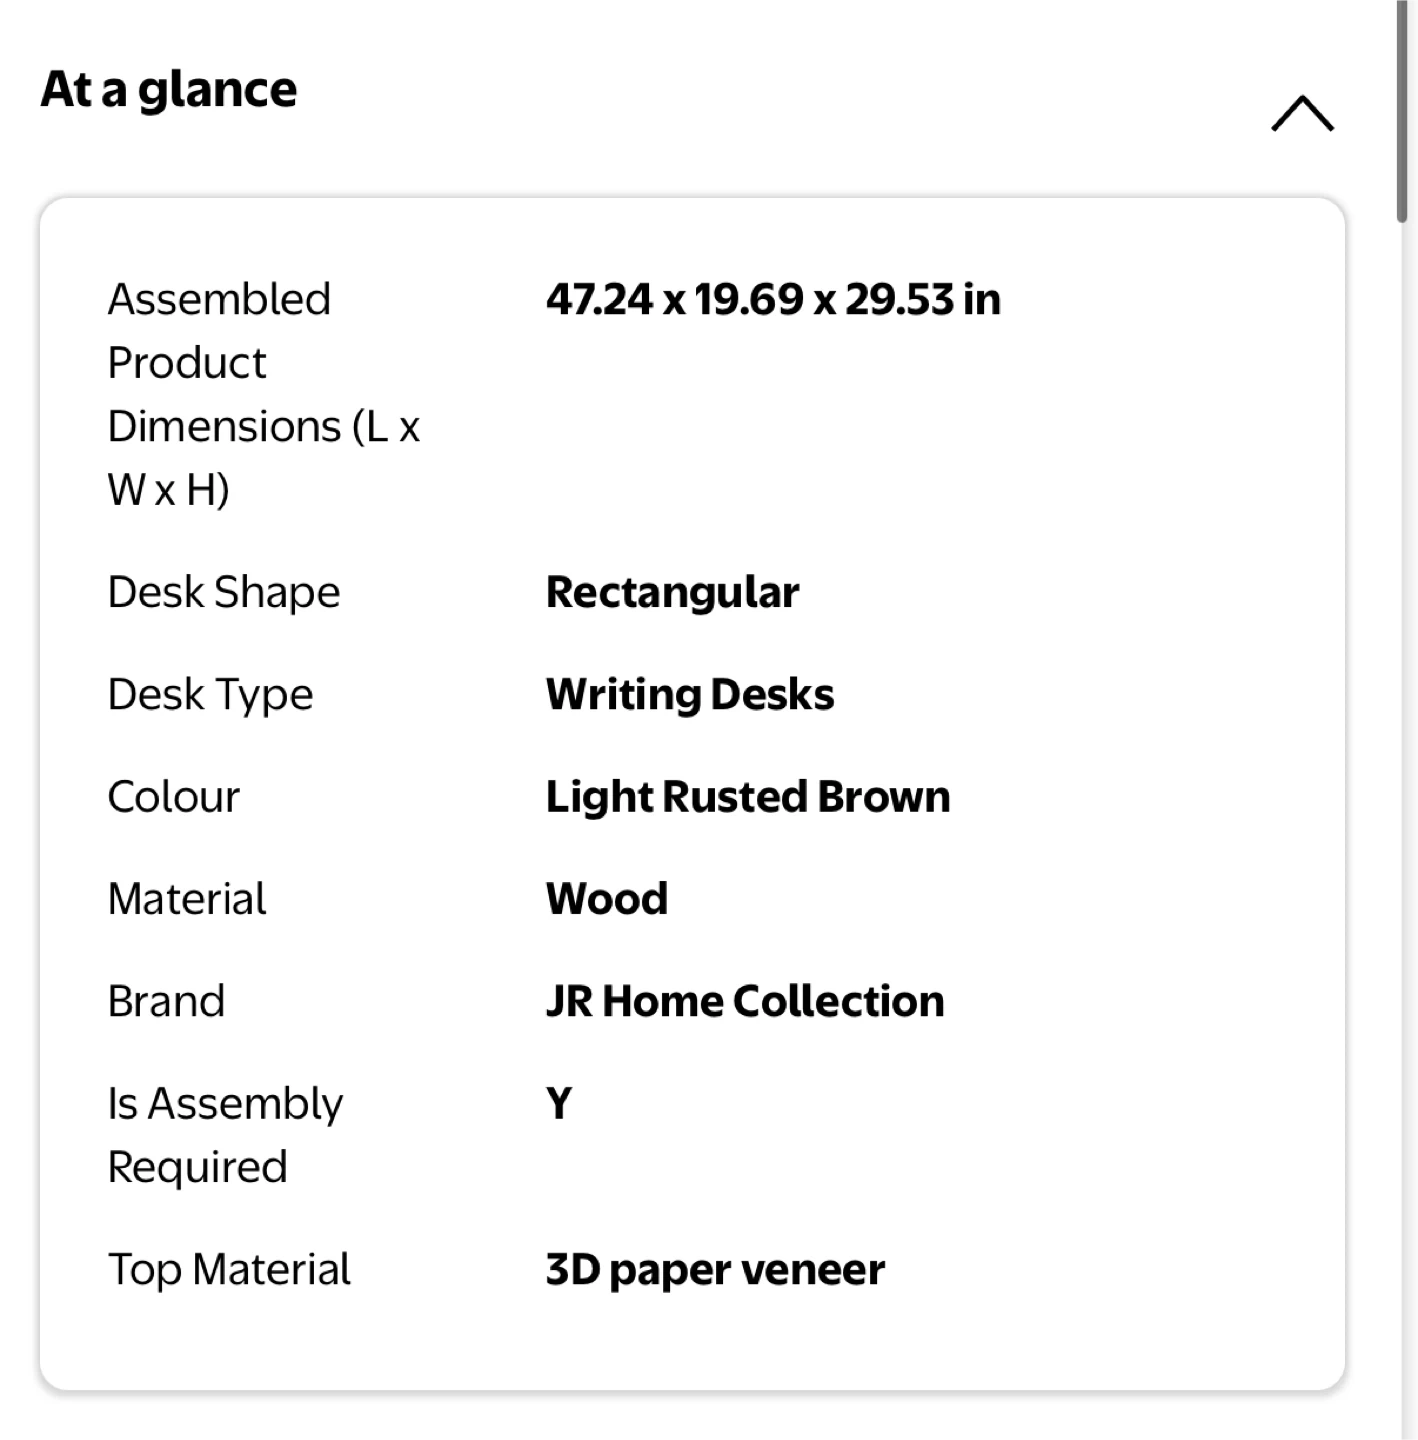The height and width of the screenshot is (1440, 1418).
Task: Click the Colour label
Action: coord(174,797)
